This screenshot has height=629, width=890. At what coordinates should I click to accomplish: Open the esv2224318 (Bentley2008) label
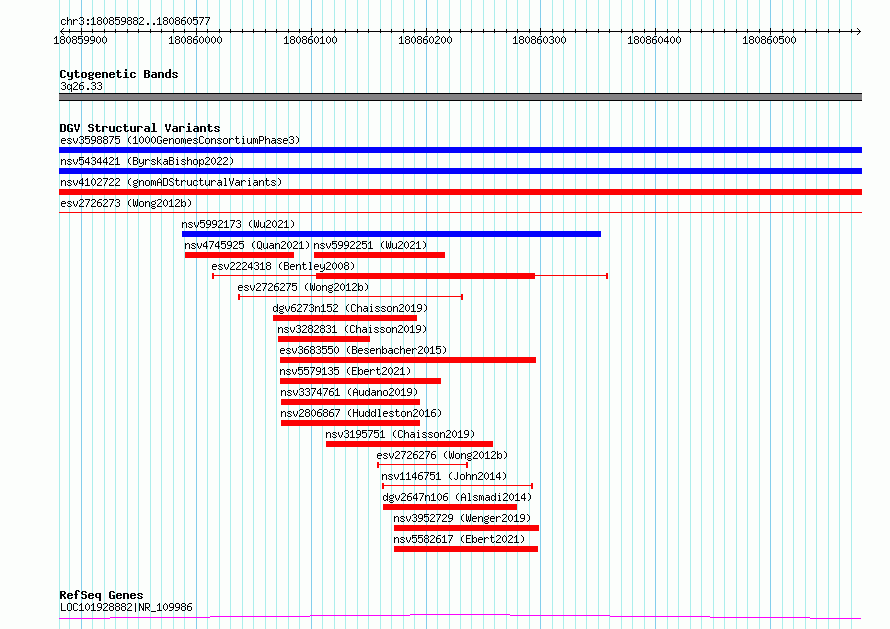[x=283, y=266]
